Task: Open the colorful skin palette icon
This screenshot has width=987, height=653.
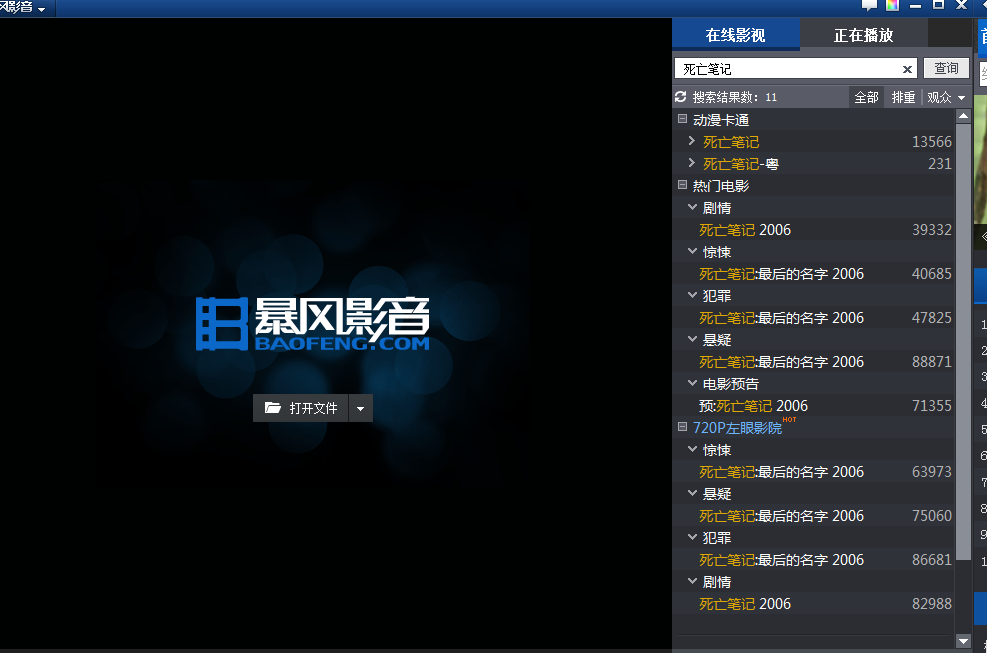Action: point(892,6)
